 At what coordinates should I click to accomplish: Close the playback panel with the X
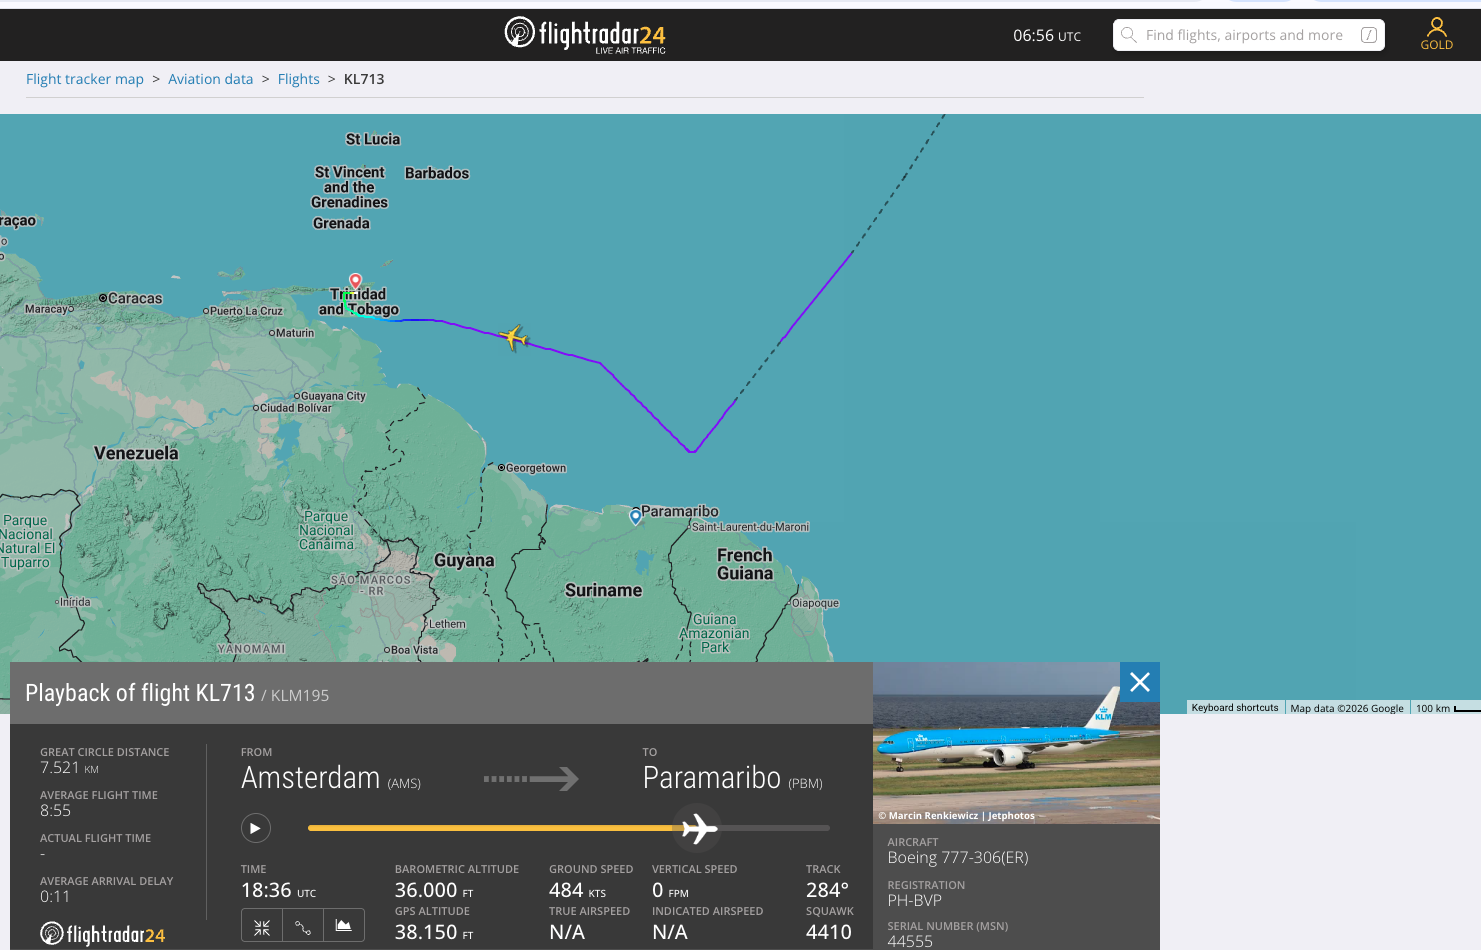pyautogui.click(x=1140, y=682)
